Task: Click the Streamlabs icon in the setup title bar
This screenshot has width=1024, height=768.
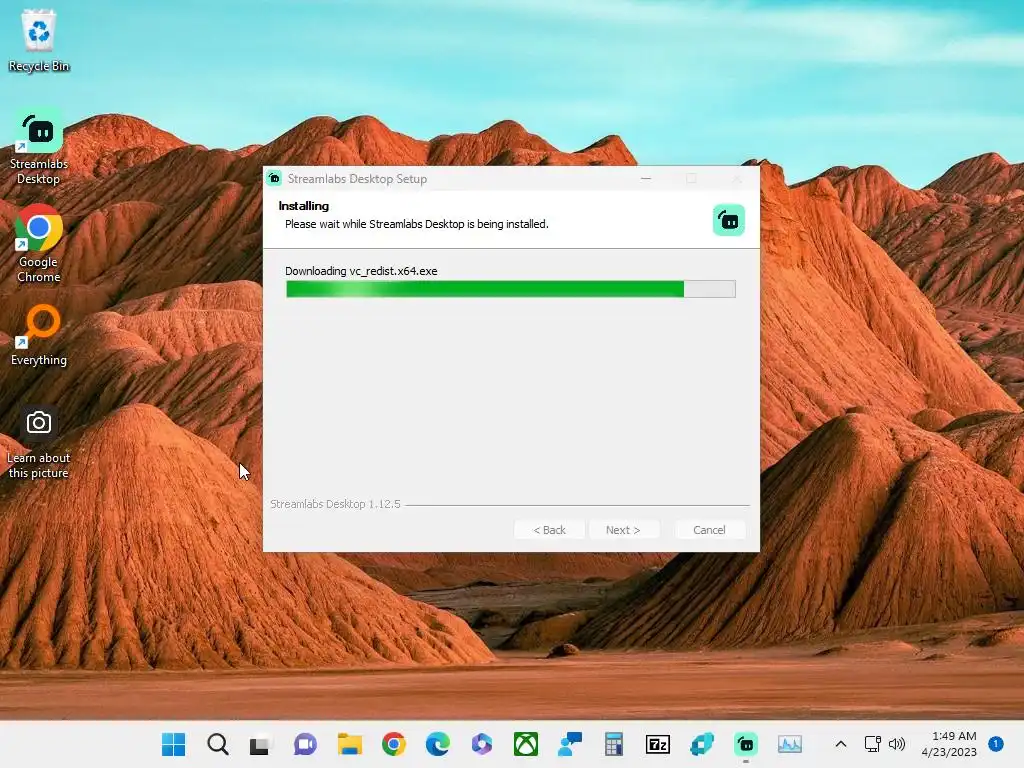Action: click(x=275, y=178)
